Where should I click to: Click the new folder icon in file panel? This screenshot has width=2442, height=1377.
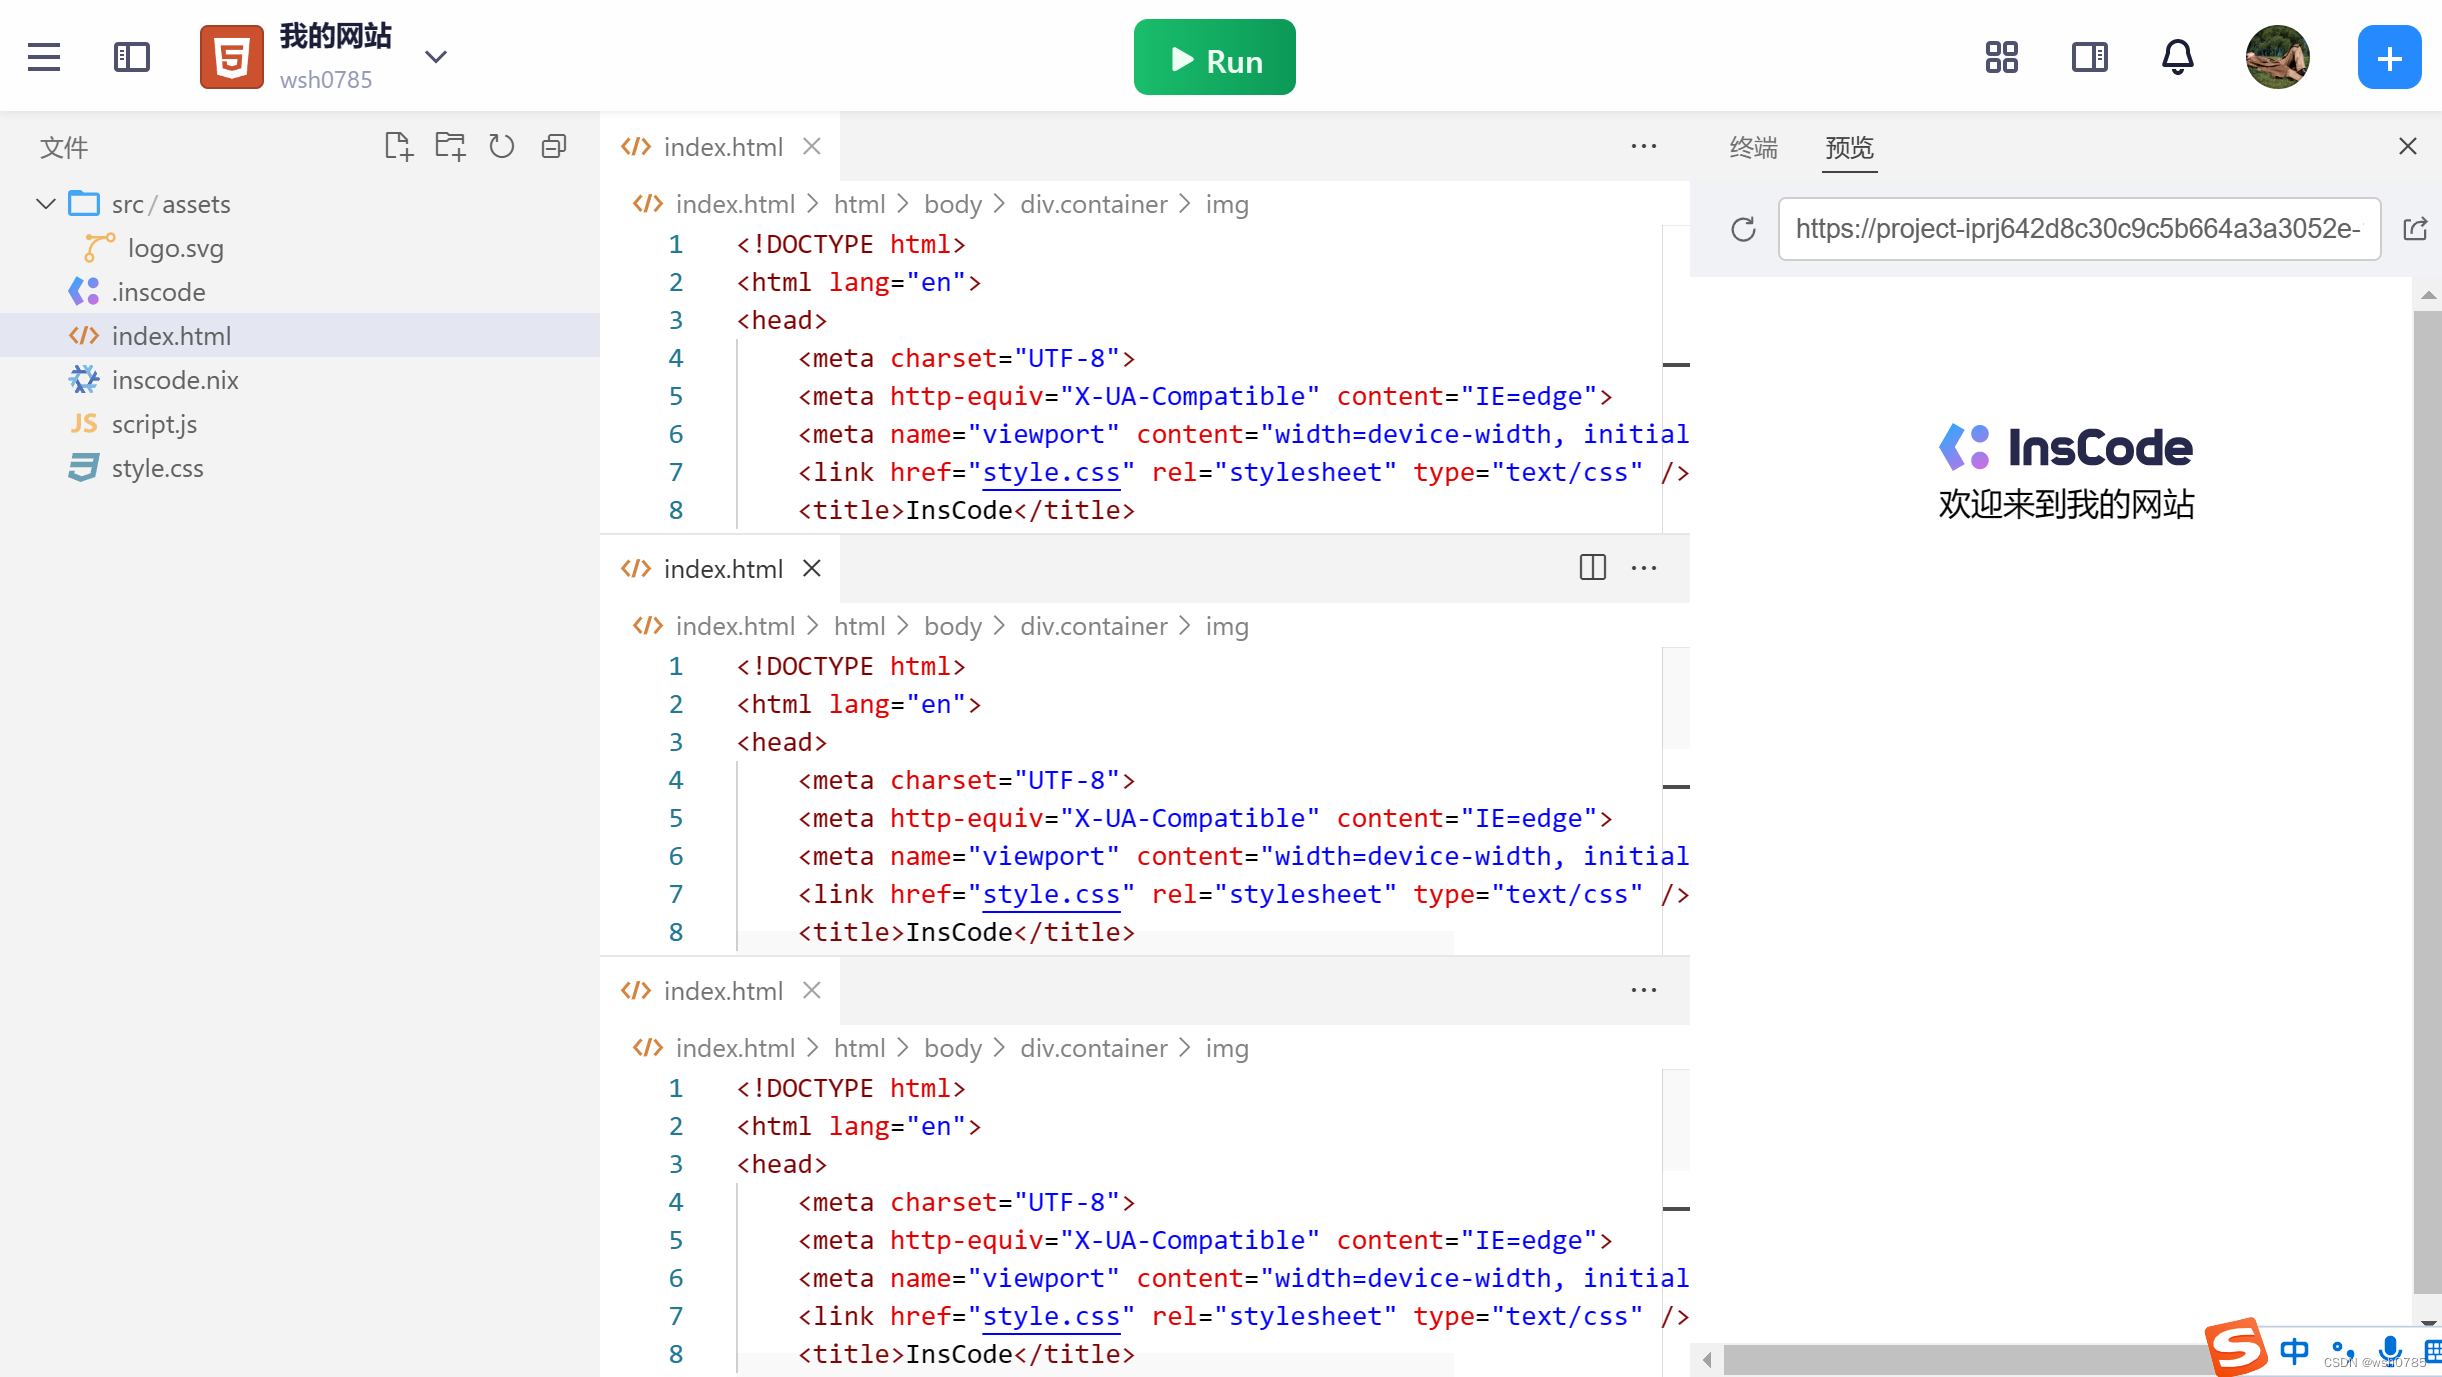(x=450, y=147)
